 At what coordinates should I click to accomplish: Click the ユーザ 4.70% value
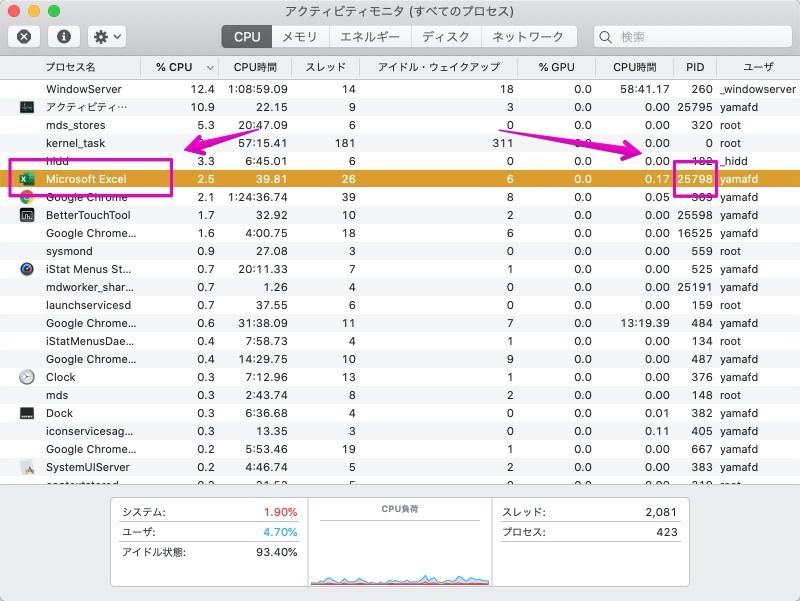(x=280, y=532)
